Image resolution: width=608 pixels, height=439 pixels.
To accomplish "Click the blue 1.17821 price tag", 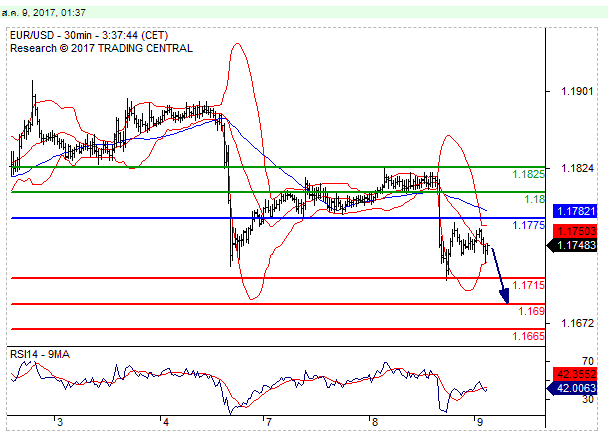I will click(x=575, y=211).
